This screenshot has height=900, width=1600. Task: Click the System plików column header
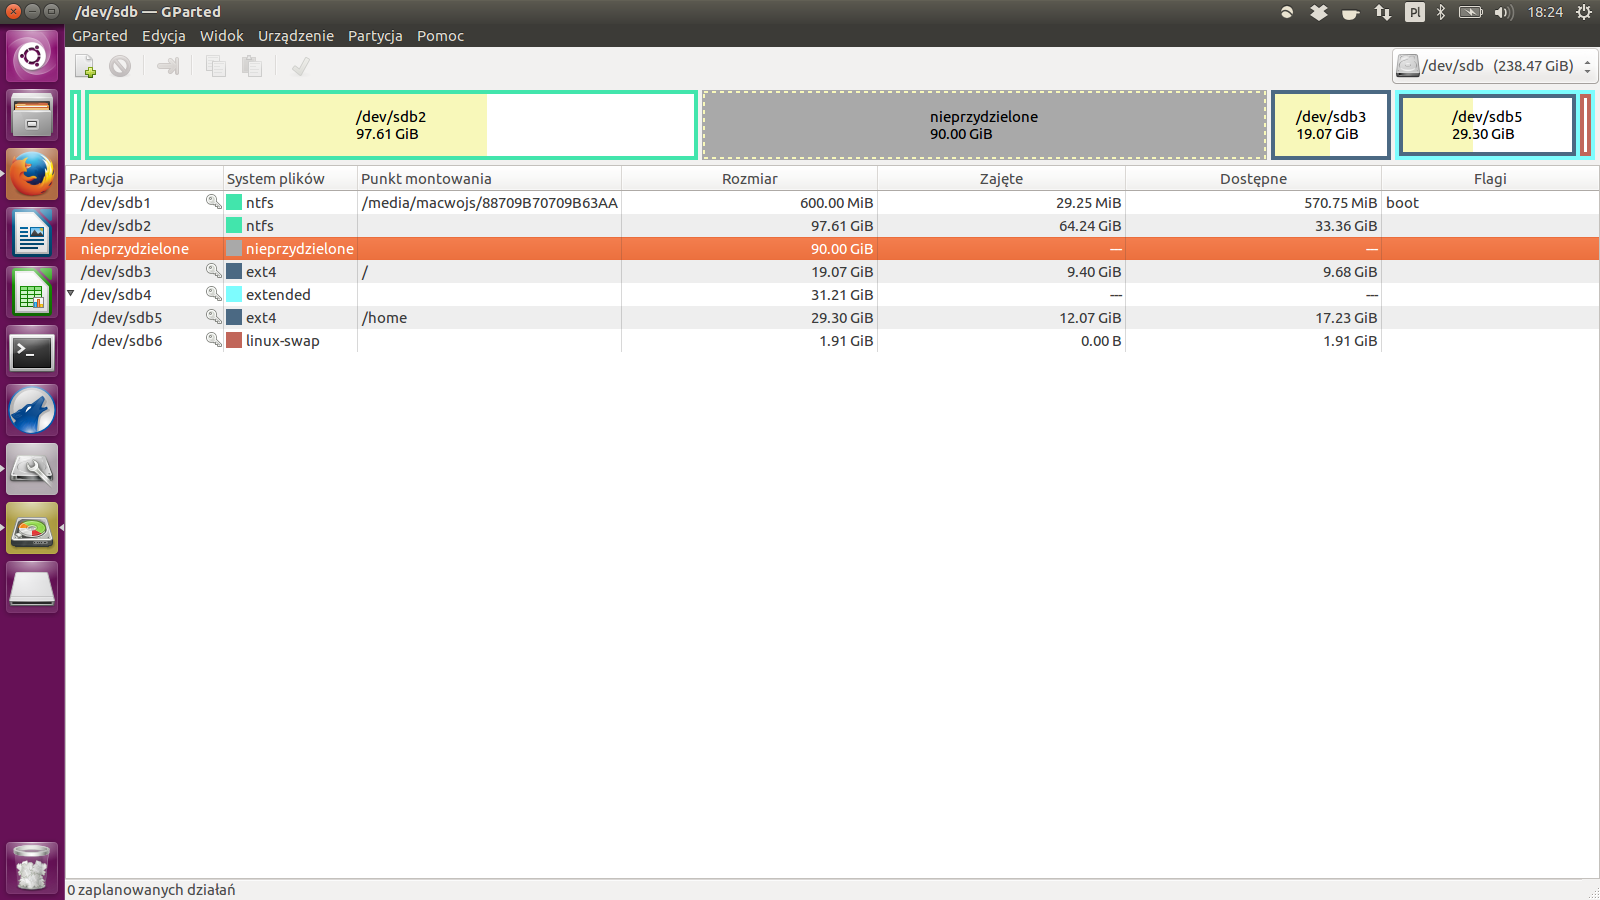[x=290, y=179]
